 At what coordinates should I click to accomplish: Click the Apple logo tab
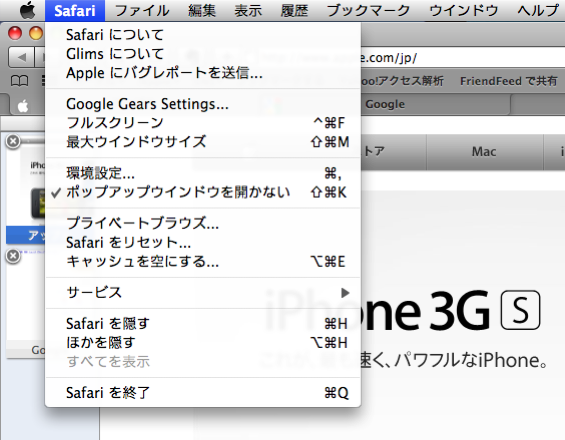click(23, 106)
